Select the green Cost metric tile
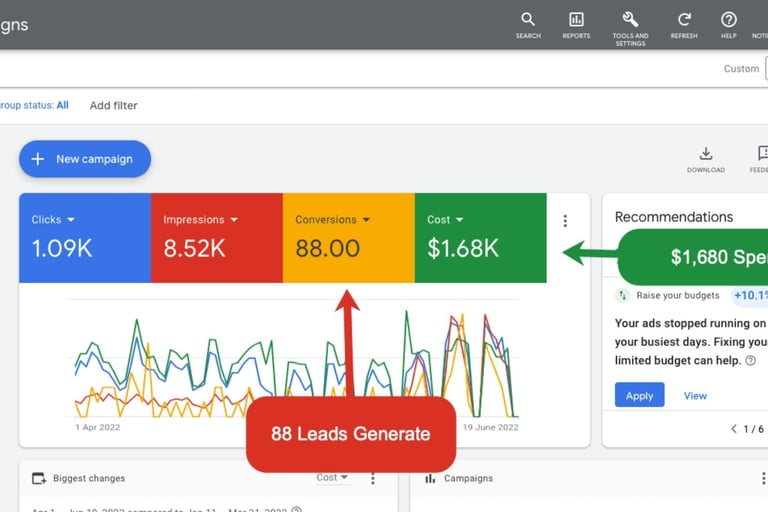The image size is (768, 512). pos(480,238)
